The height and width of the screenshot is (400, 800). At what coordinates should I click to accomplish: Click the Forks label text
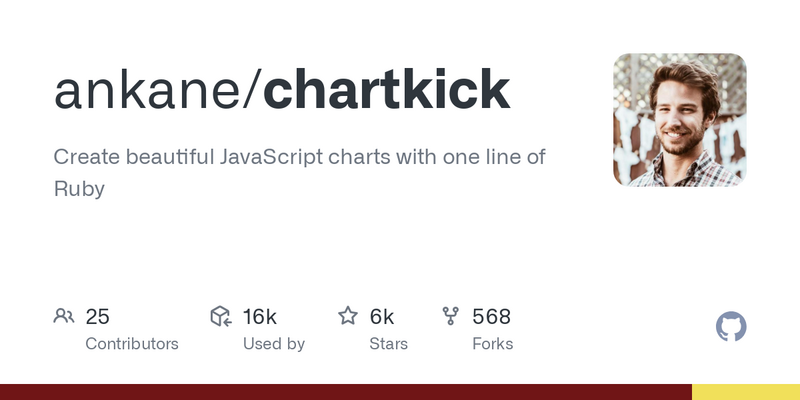[x=492, y=344]
